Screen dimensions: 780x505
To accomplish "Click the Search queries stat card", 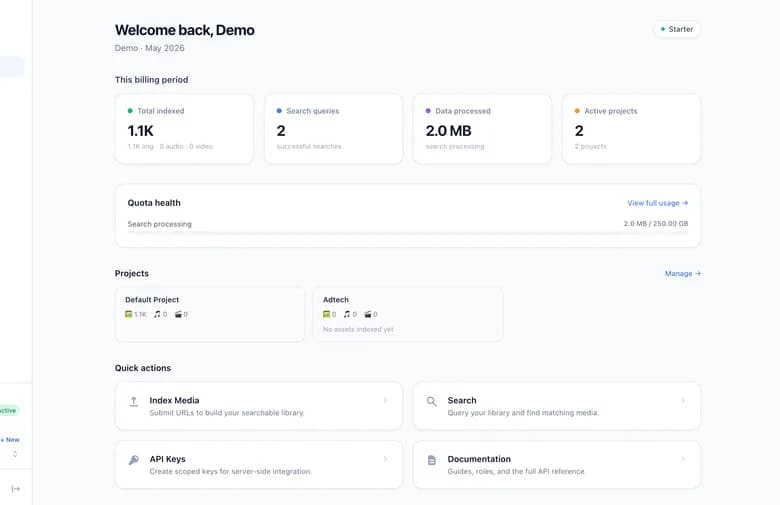I will (x=333, y=129).
